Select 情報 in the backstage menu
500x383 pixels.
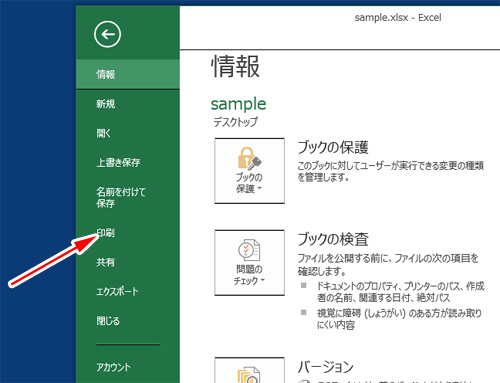tap(128, 74)
